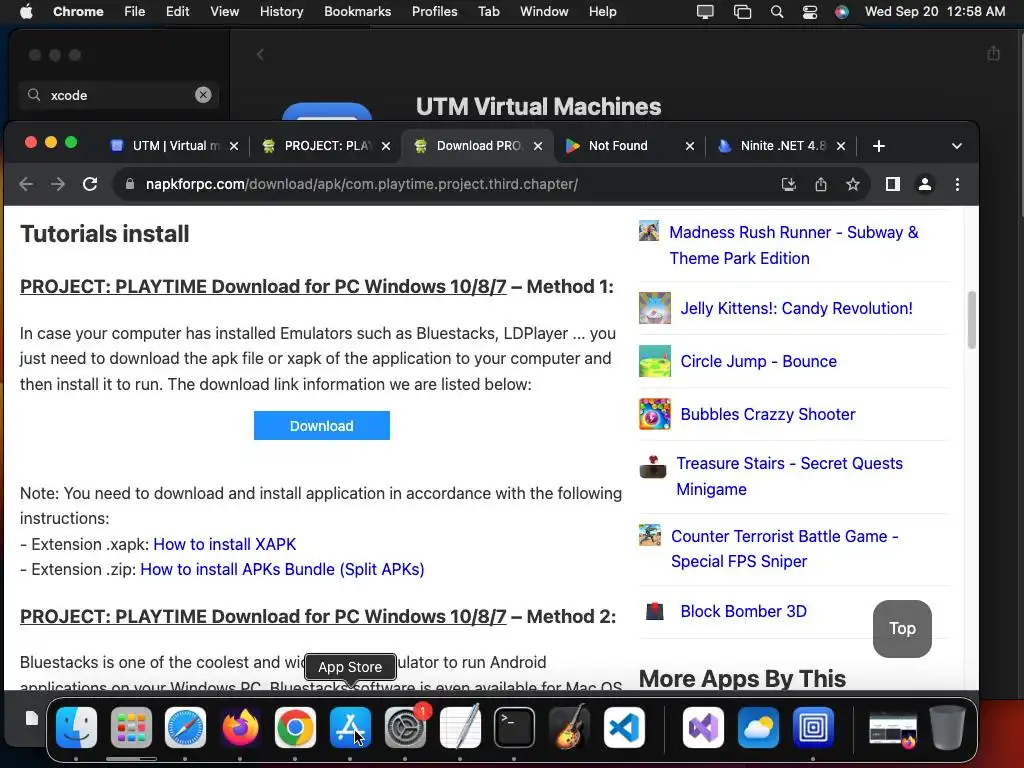This screenshot has width=1024, height=768.
Task: Click the Chrome page scrollbar thumb
Action: point(972,320)
